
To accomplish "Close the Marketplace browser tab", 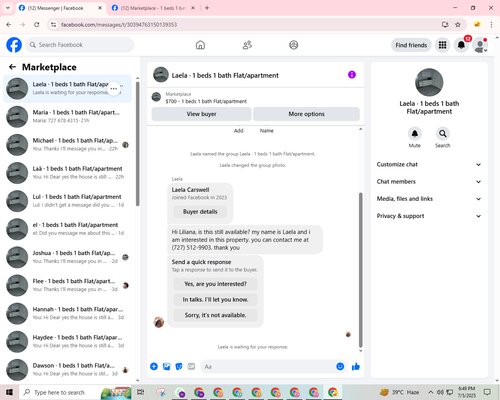I will [x=193, y=8].
